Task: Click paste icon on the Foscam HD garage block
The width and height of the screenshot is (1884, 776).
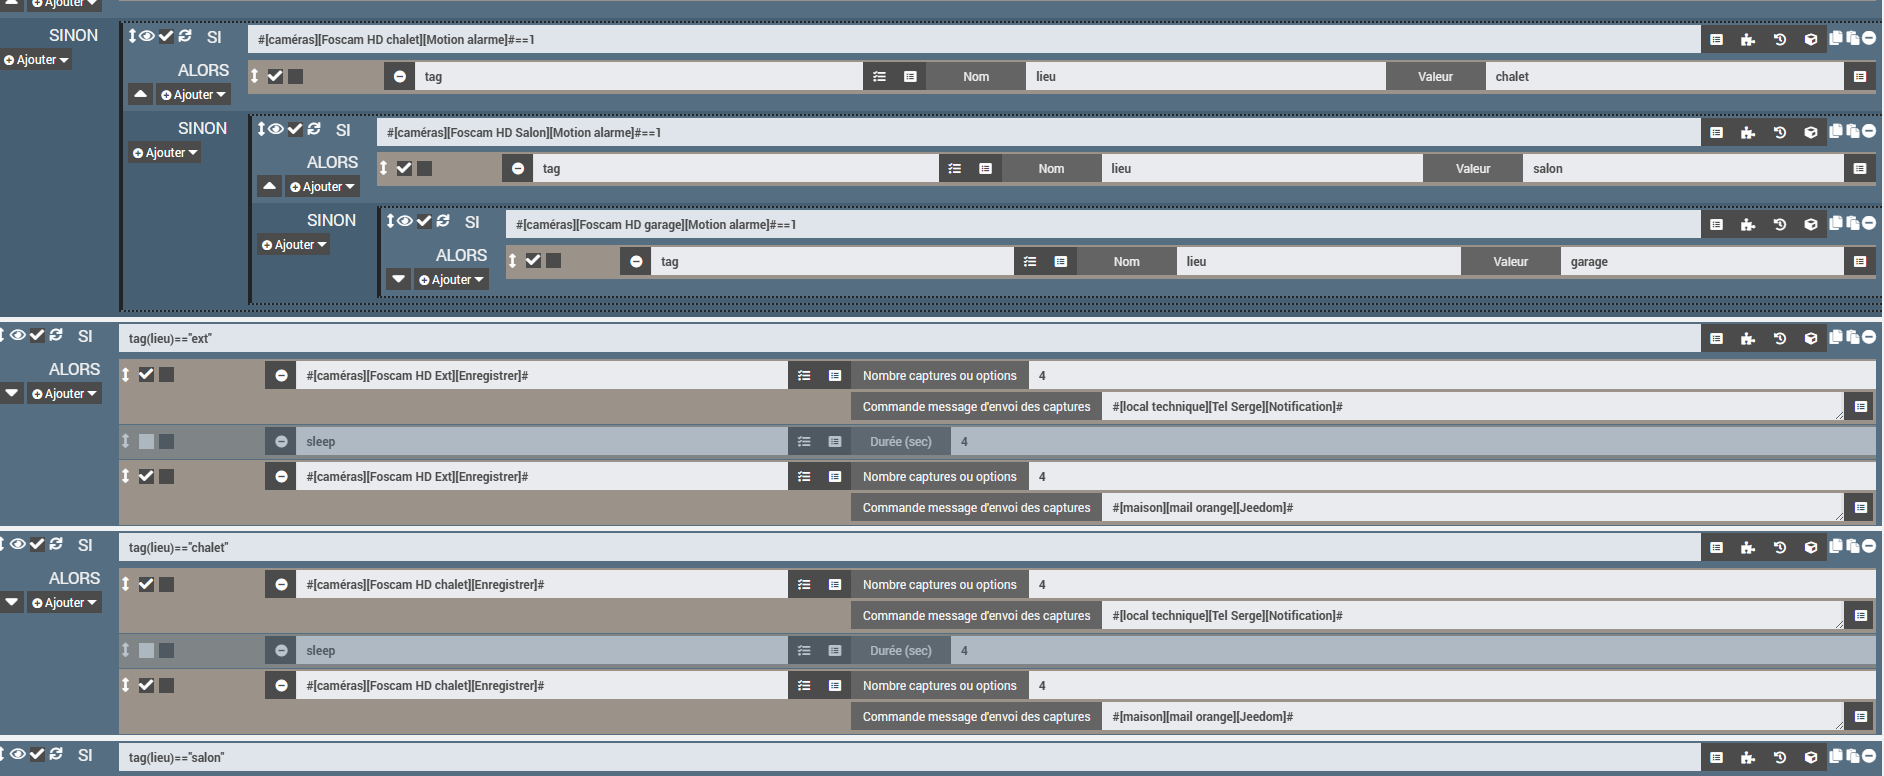Action: [1853, 224]
